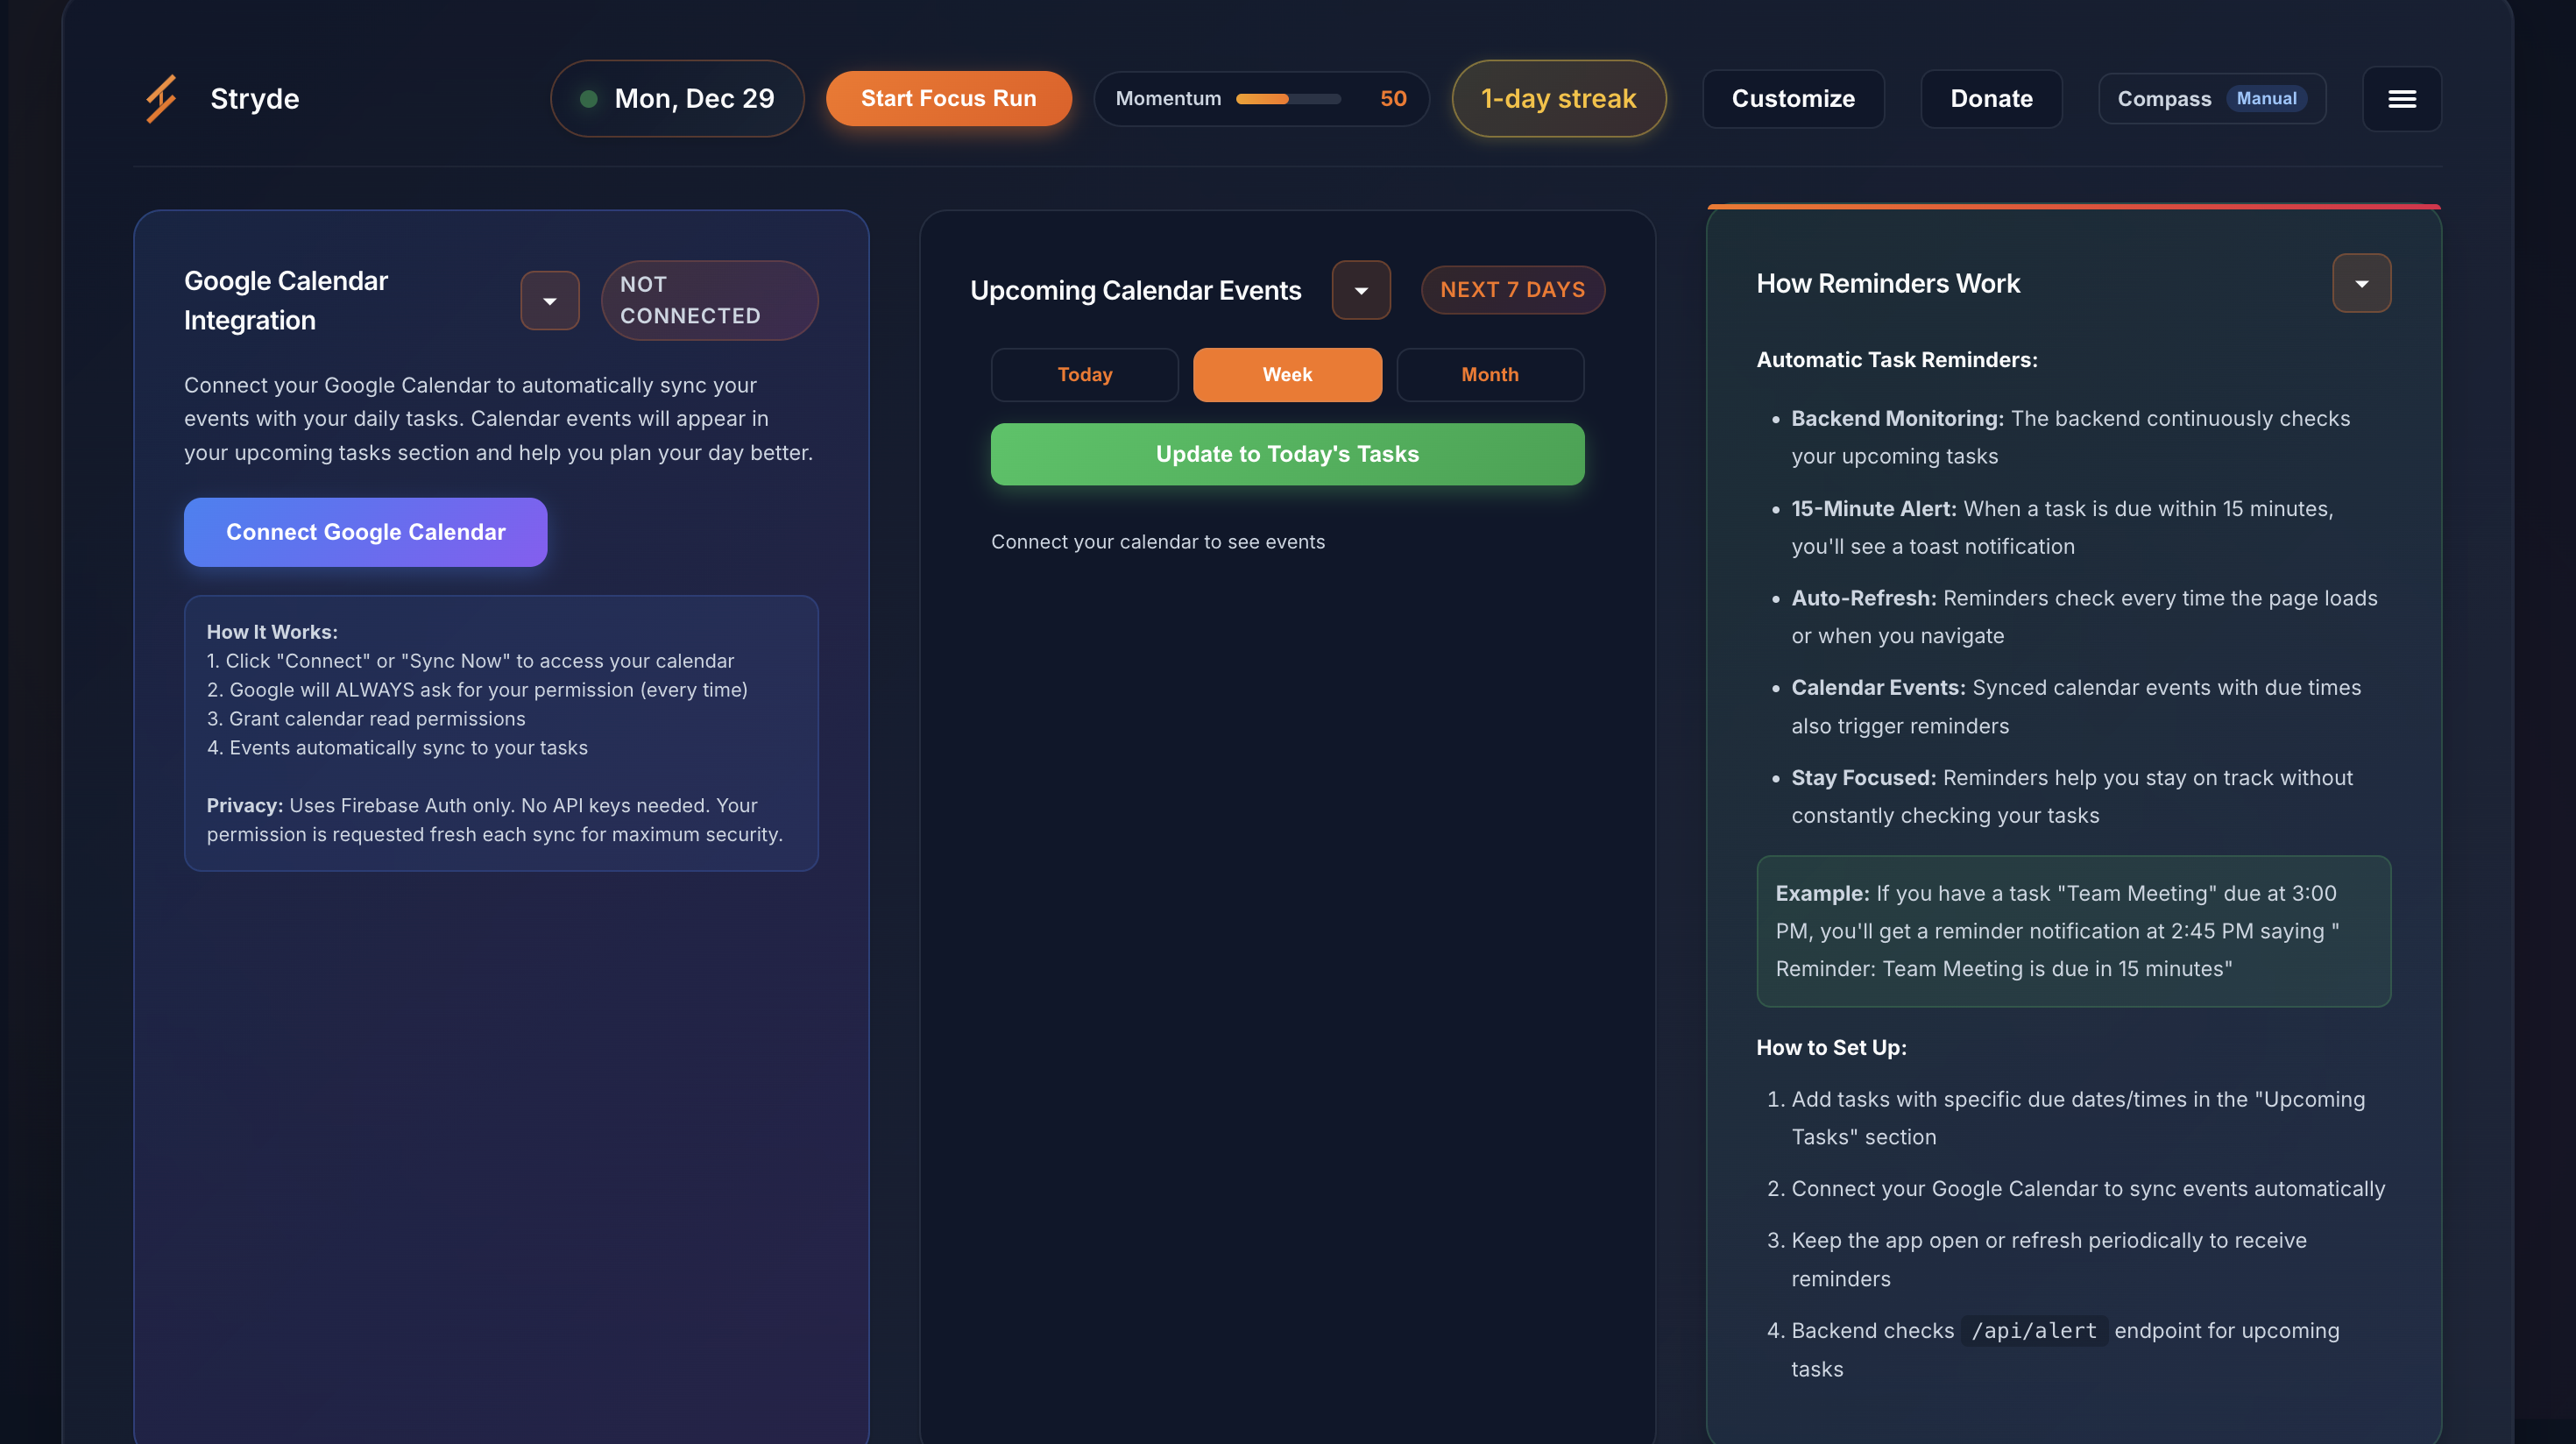Click the NOT CONNECTED status badge
The image size is (2576, 1444).
click(x=709, y=300)
